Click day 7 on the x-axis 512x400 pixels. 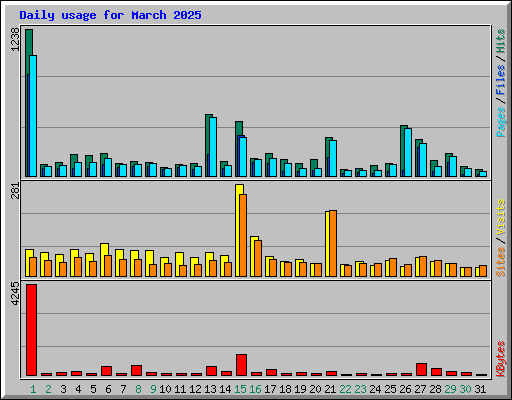click(x=123, y=389)
